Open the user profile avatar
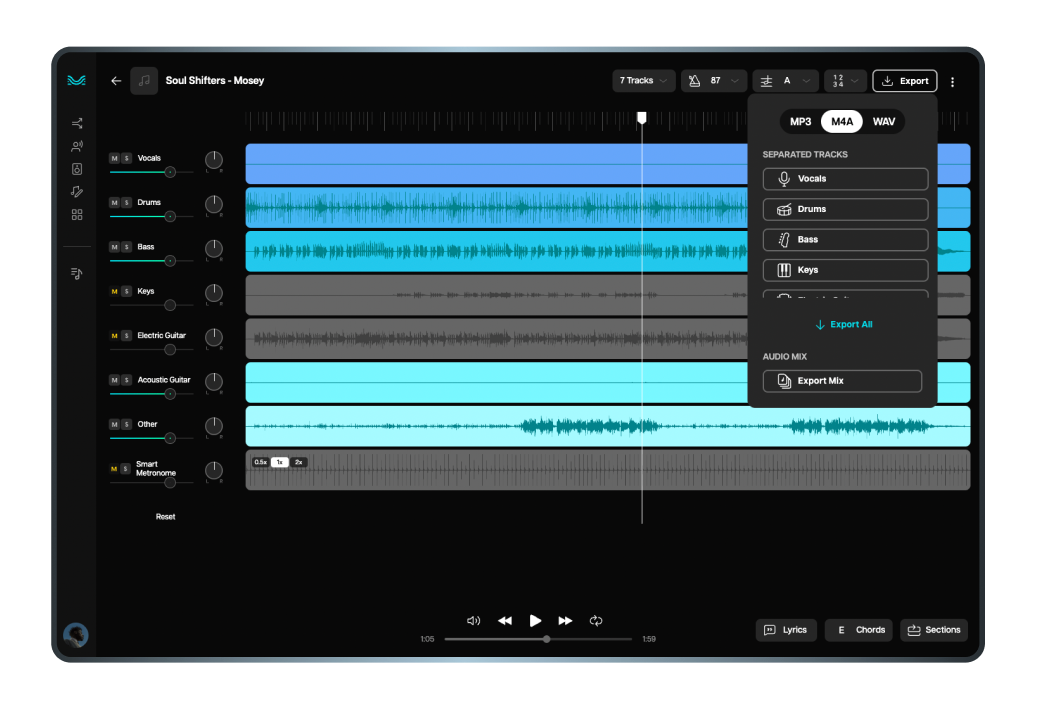Viewport: 1037px width, 709px height. [76, 635]
